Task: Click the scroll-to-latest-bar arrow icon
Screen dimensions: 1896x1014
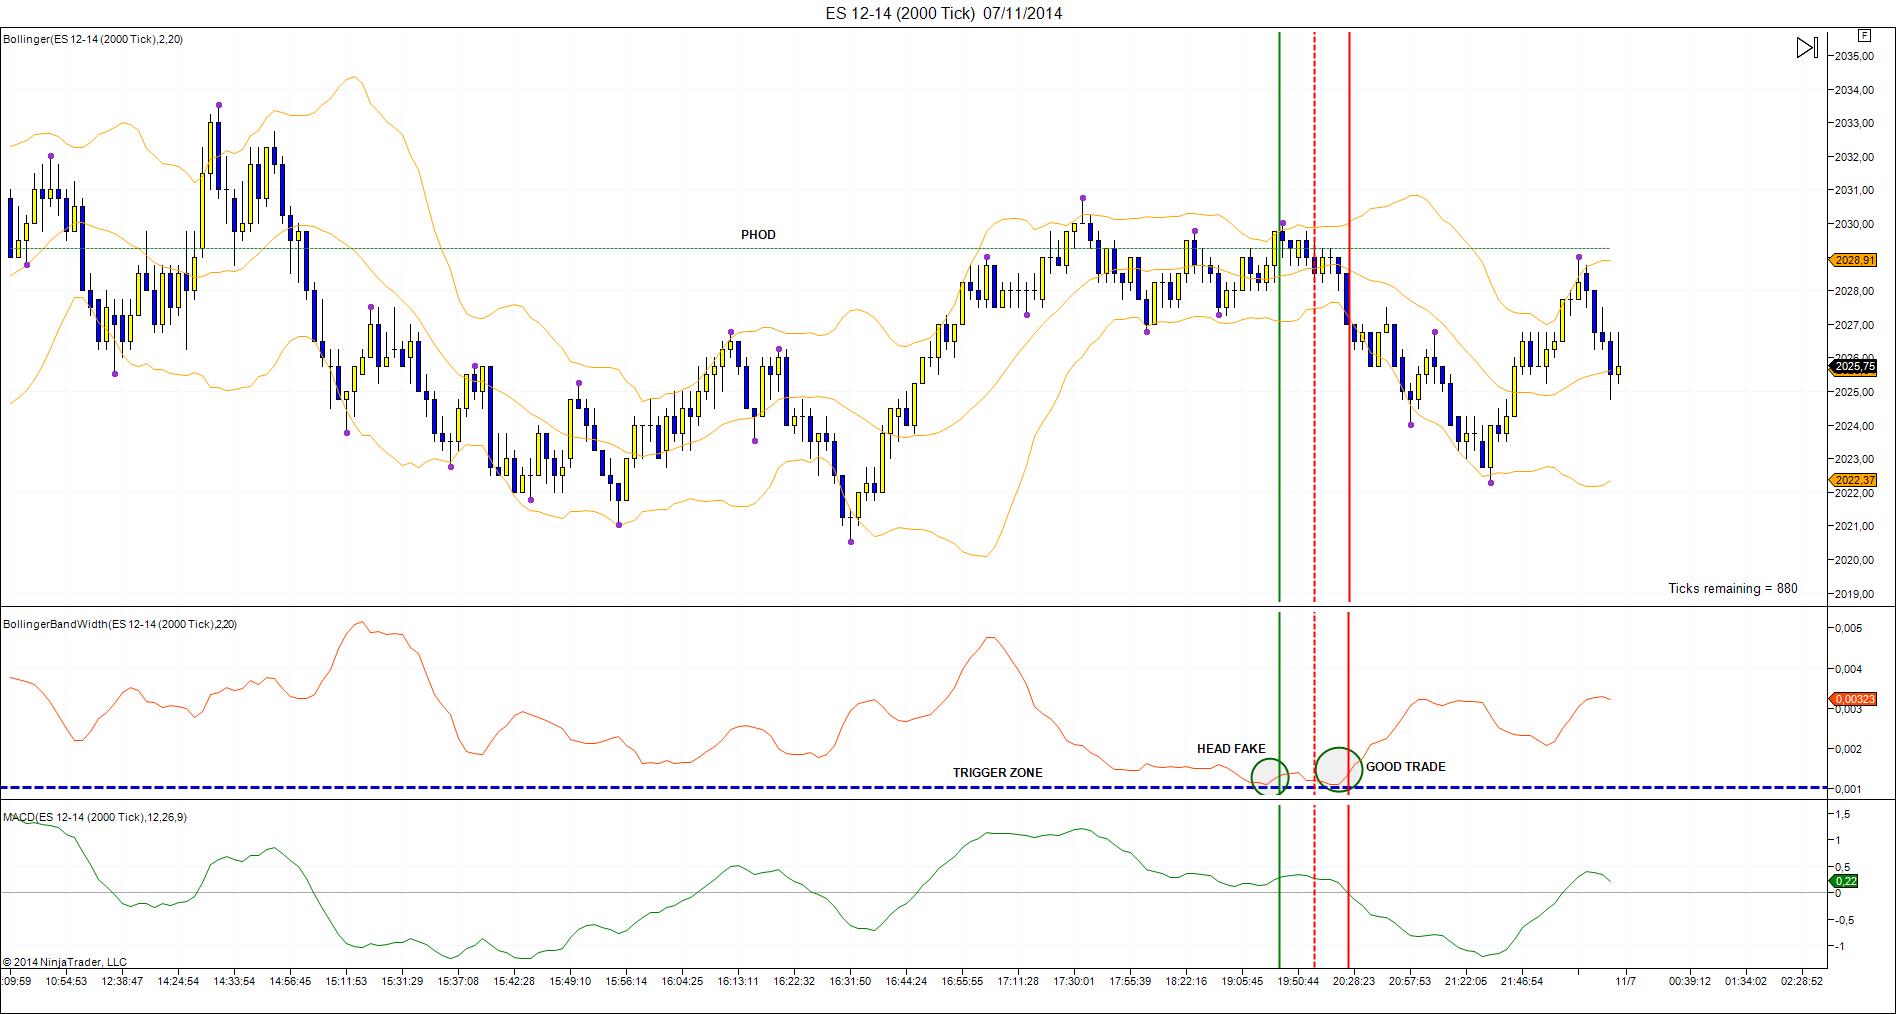Action: tap(1807, 48)
